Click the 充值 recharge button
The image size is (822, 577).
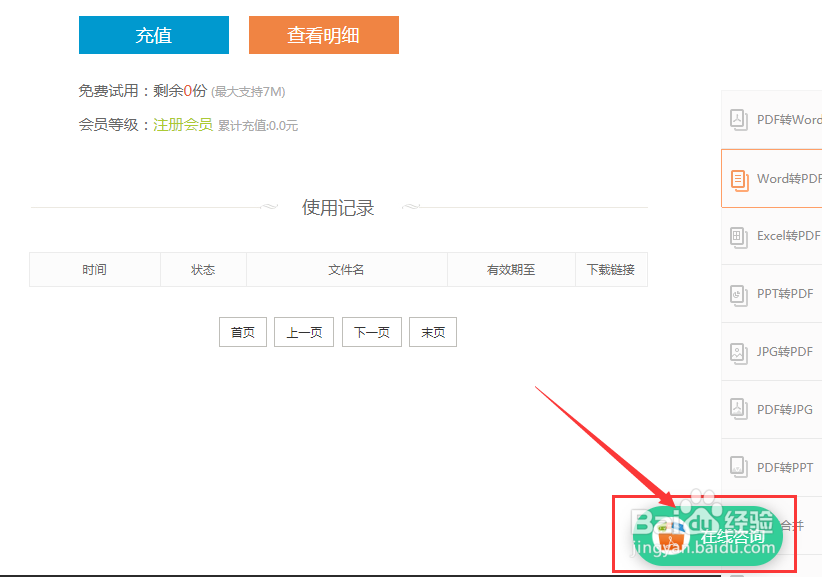pyautogui.click(x=153, y=34)
